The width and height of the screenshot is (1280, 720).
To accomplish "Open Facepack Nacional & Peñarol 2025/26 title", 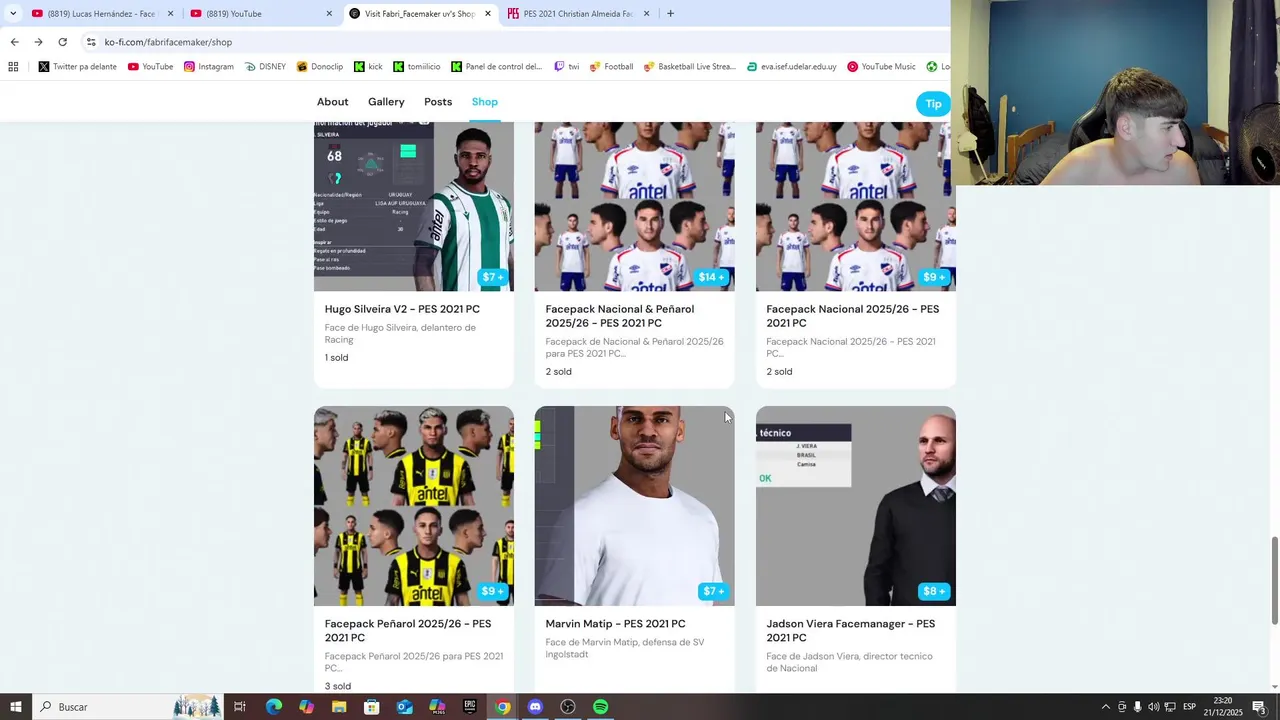I will coord(620,316).
